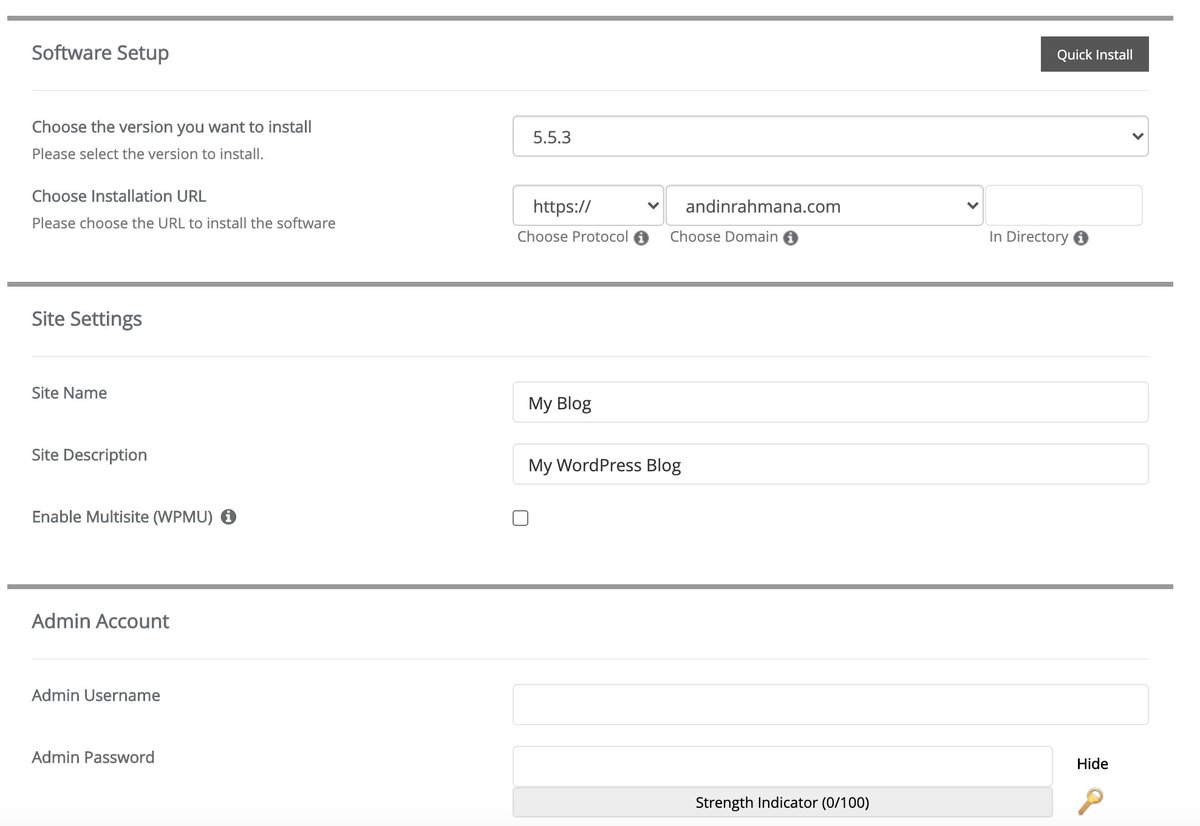
Task: Open the protocol dropdown showing https://
Action: coord(587,205)
